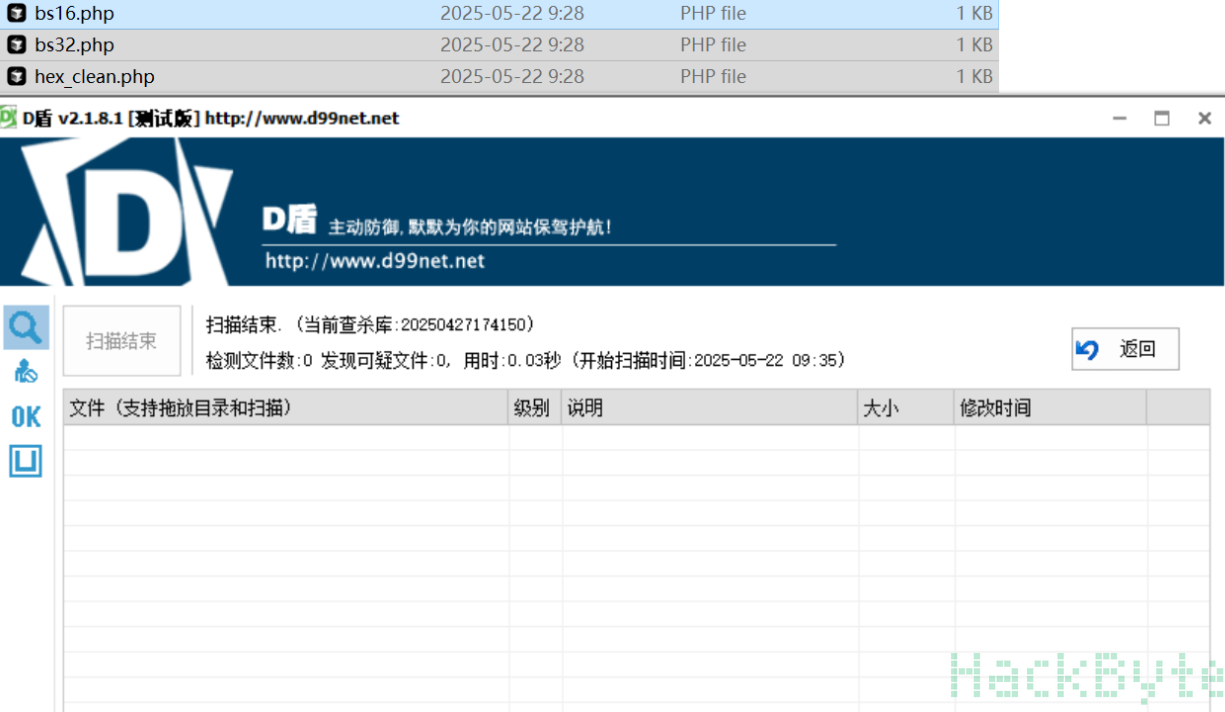Select the OK icon in the sidebar
1225x712 pixels.
(26, 417)
